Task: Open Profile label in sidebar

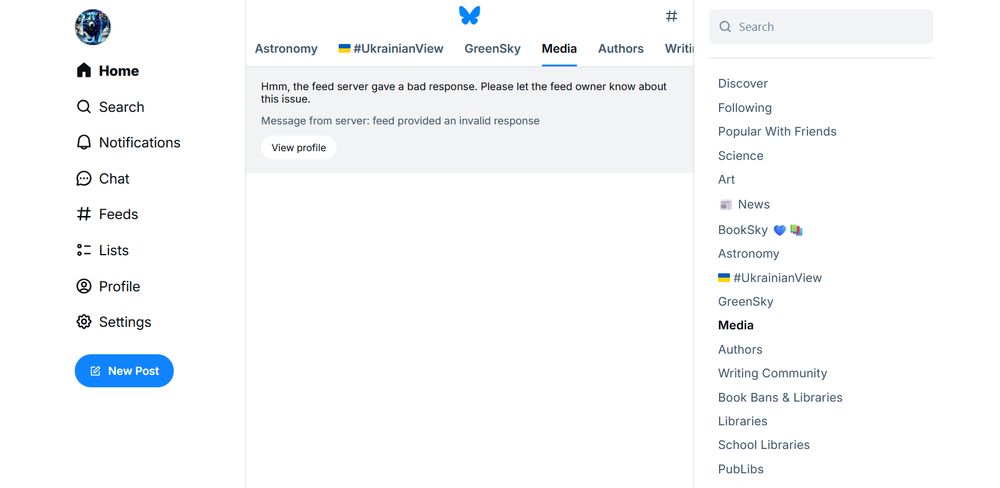Action: pyautogui.click(x=119, y=286)
